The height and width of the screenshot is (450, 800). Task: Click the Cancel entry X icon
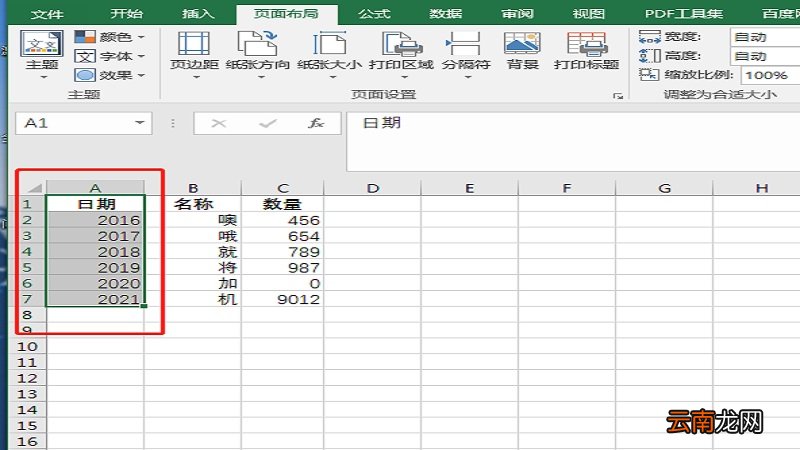click(218, 123)
